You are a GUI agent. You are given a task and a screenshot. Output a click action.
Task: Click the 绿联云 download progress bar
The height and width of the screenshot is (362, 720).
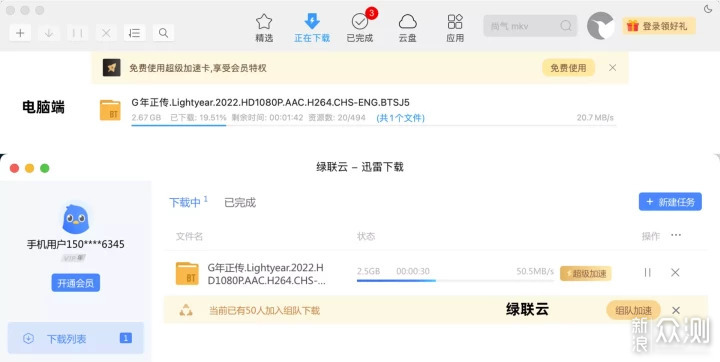[455, 280]
